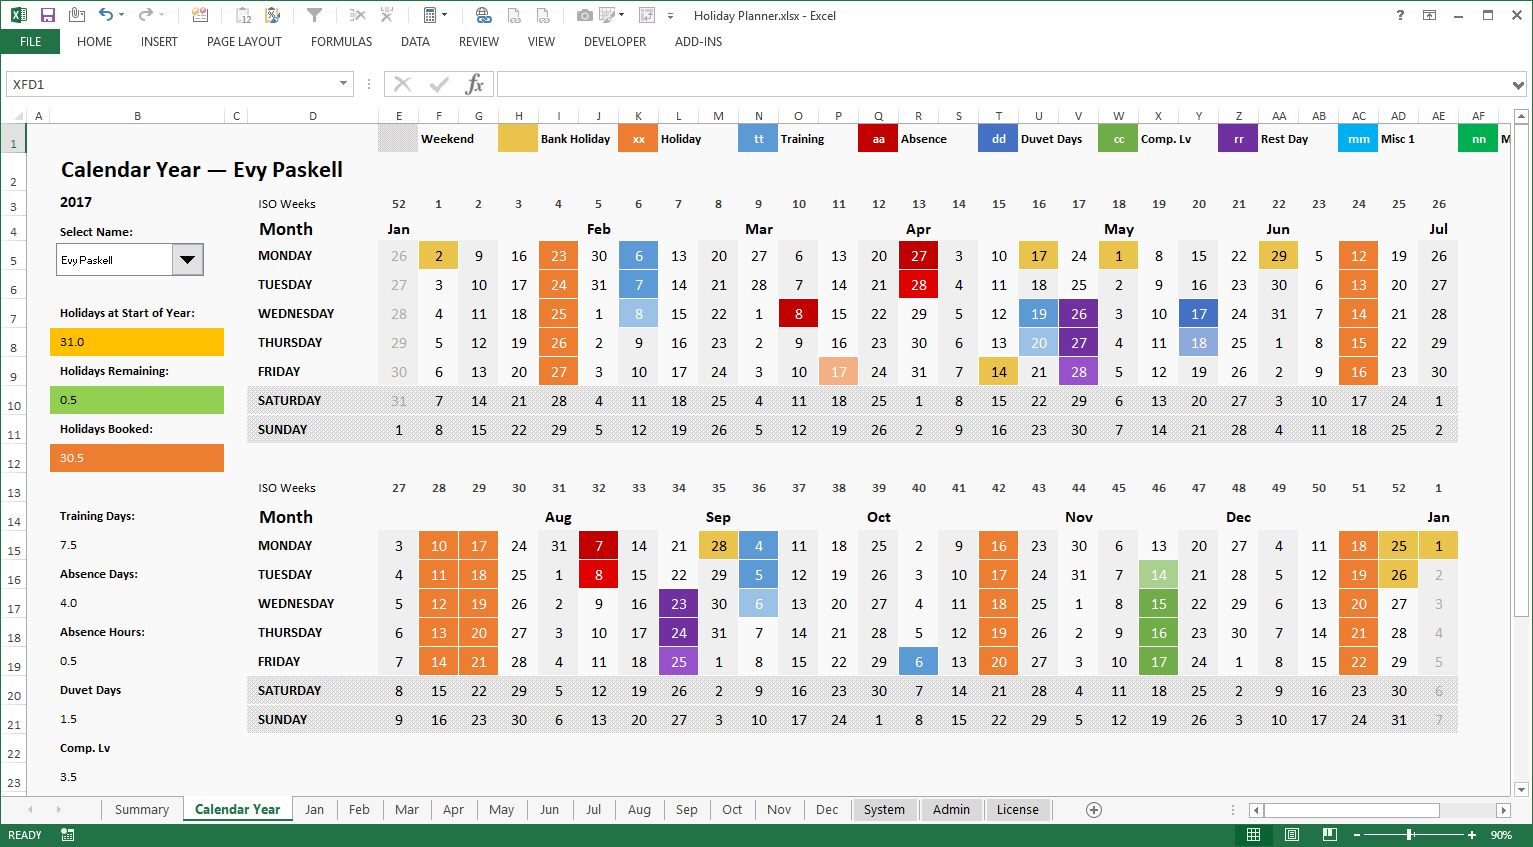Screen dimensions: 1533x847
Task: Select the Filter icon on the Quick Access Toolbar
Action: (x=314, y=14)
